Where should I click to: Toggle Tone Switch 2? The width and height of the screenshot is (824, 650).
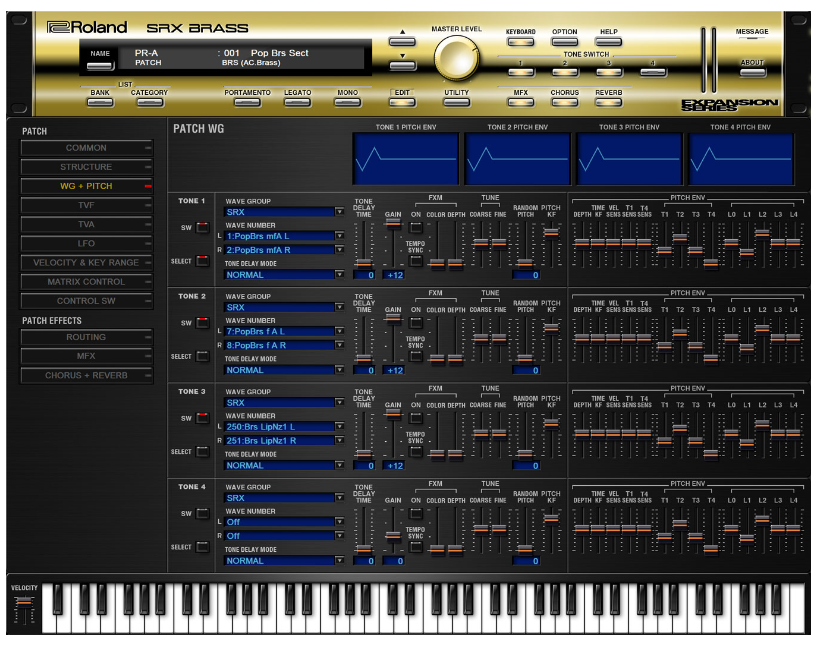coord(565,72)
